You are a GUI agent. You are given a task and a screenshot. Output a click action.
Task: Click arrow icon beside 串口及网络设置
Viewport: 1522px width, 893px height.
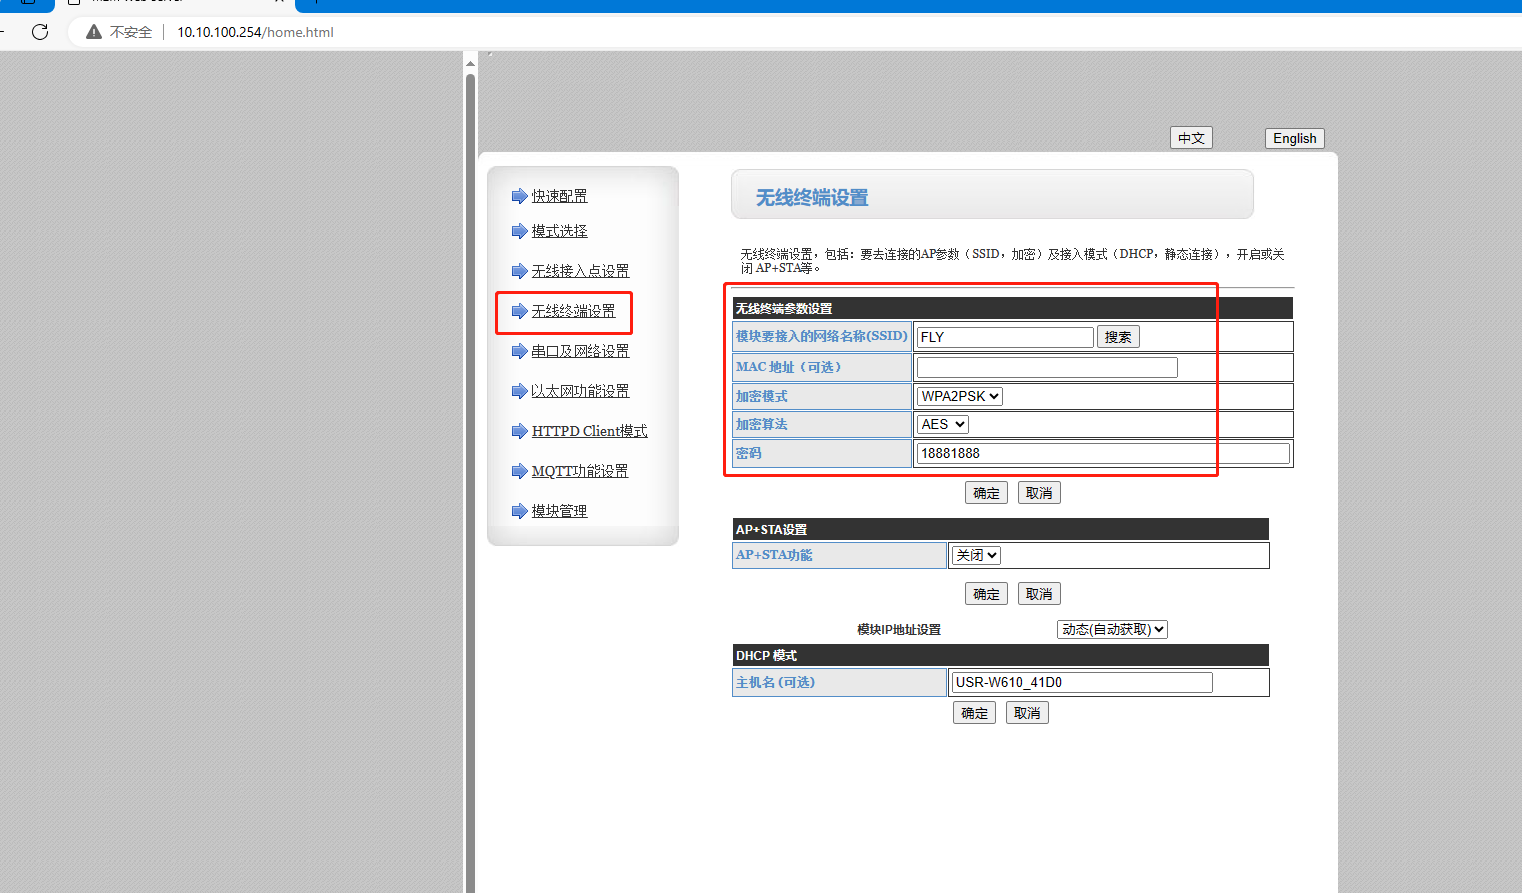point(519,351)
